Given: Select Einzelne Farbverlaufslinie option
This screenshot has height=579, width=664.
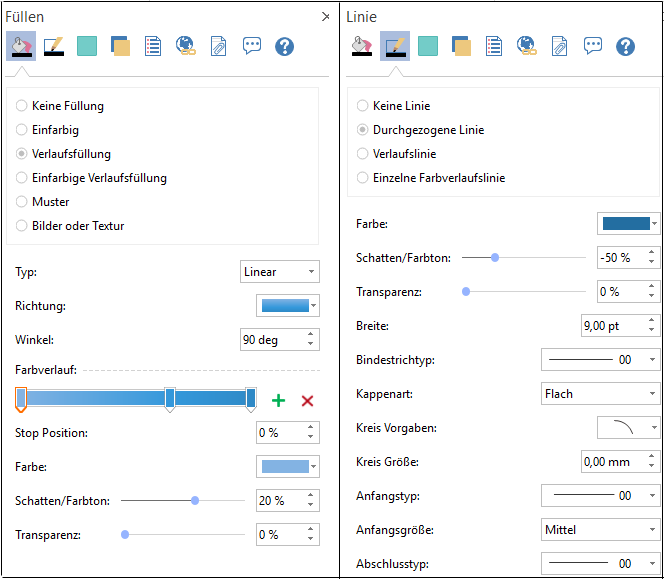Looking at the screenshot, I should (x=431, y=178).
